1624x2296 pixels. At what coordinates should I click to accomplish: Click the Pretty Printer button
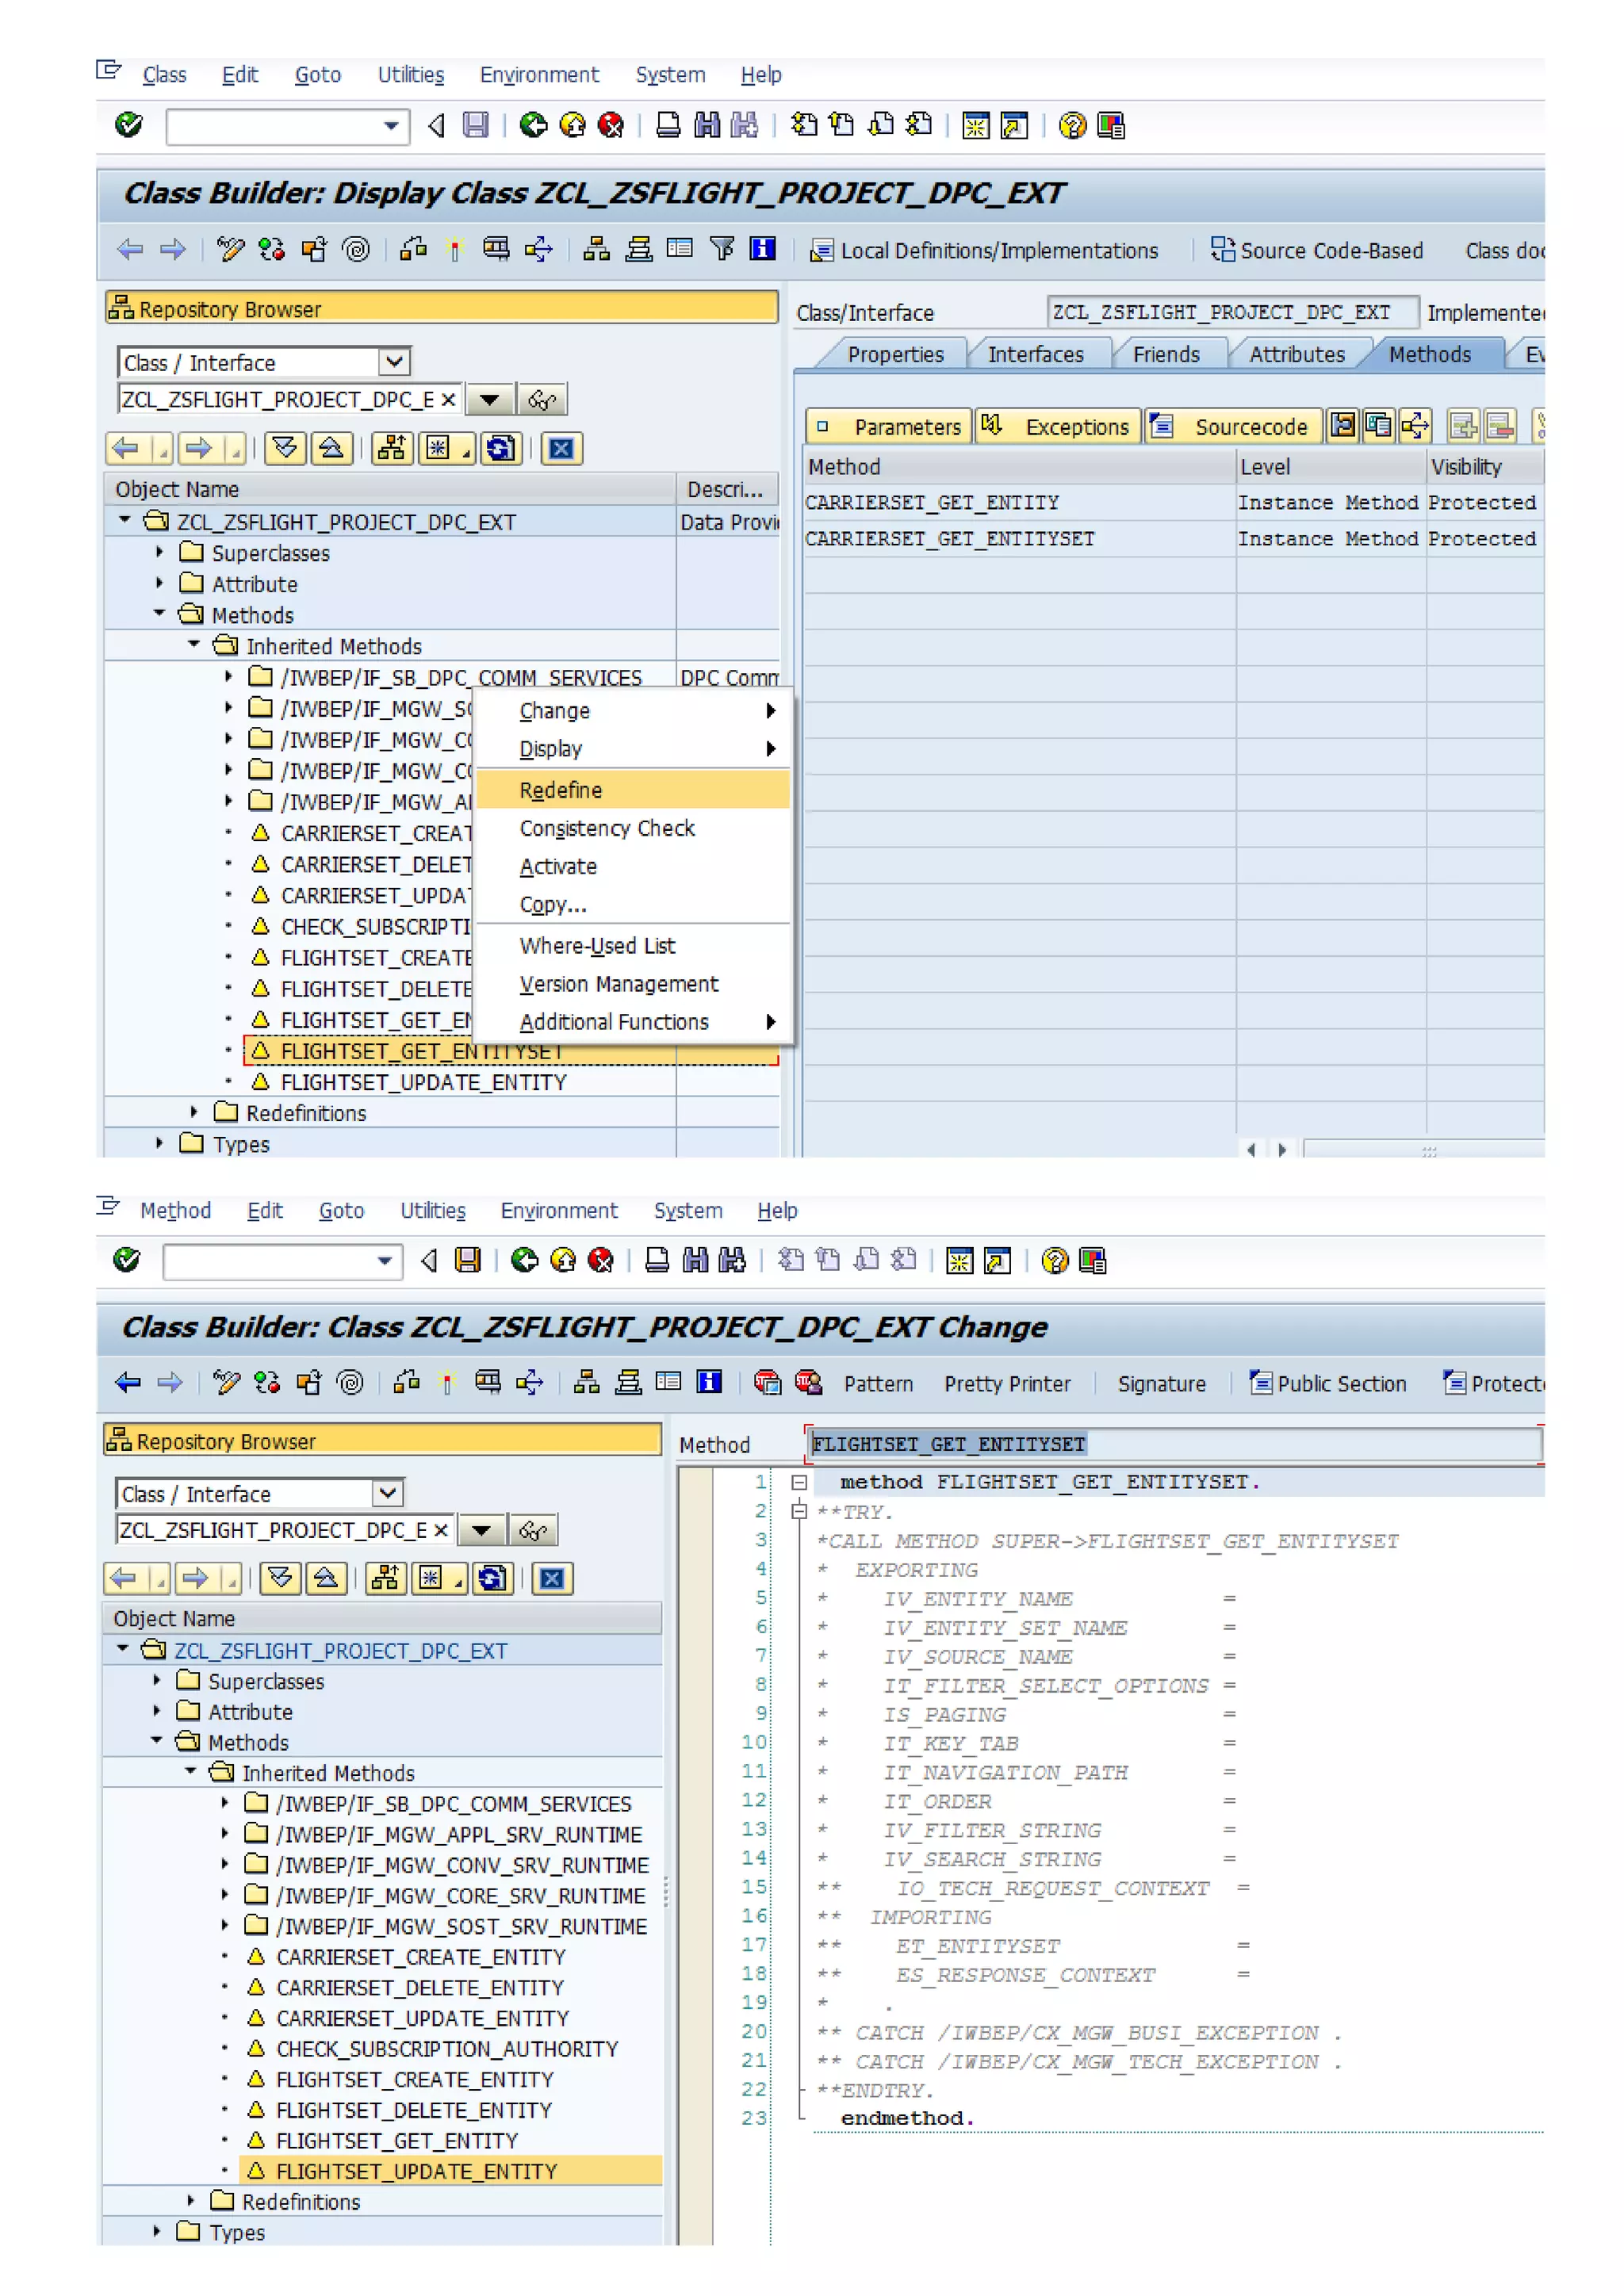click(x=1006, y=1384)
